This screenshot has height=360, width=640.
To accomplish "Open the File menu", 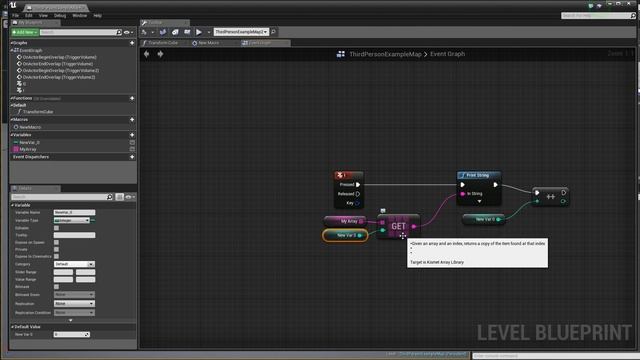I will pos(15,16).
